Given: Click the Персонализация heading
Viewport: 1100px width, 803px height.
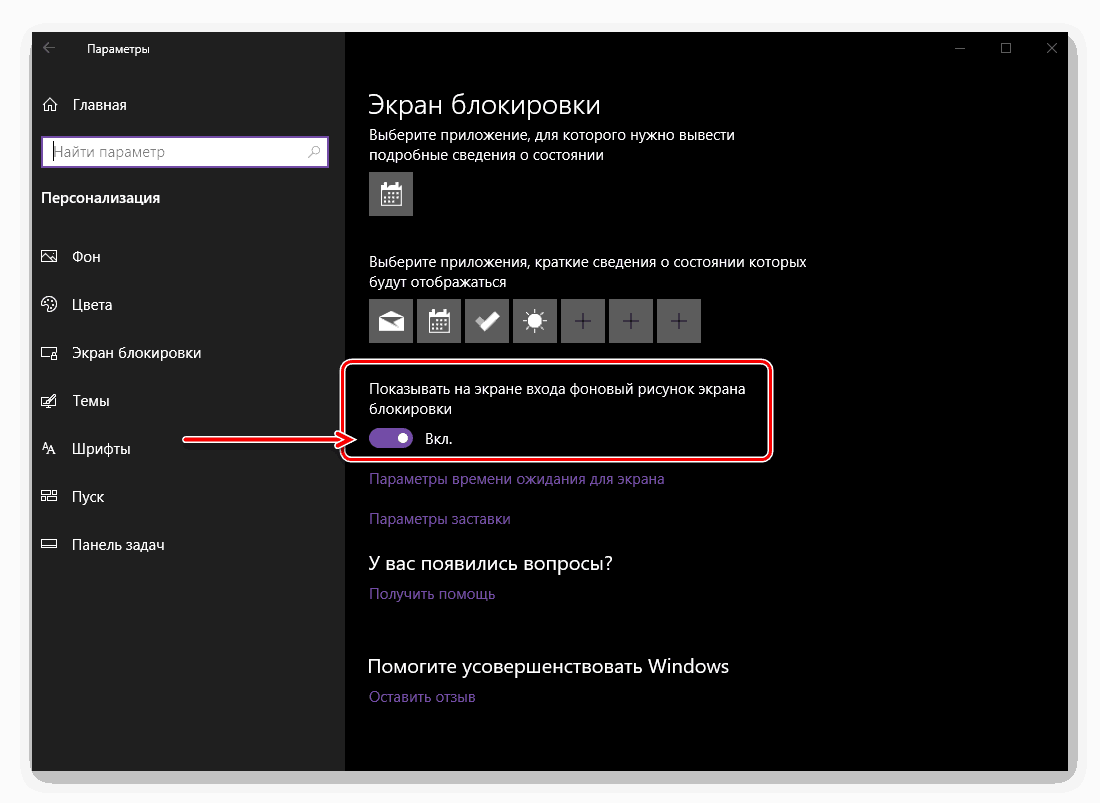Looking at the screenshot, I should coord(100,198).
